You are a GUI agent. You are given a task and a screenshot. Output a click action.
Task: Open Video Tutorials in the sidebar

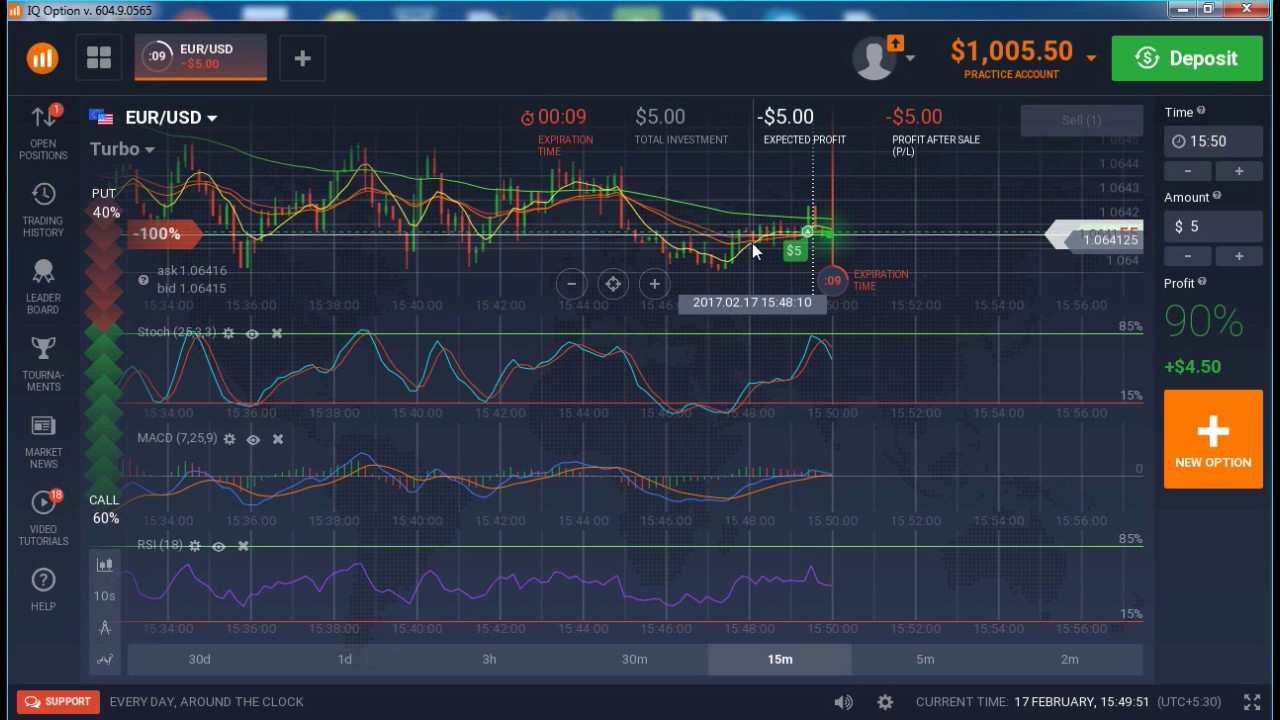(43, 518)
